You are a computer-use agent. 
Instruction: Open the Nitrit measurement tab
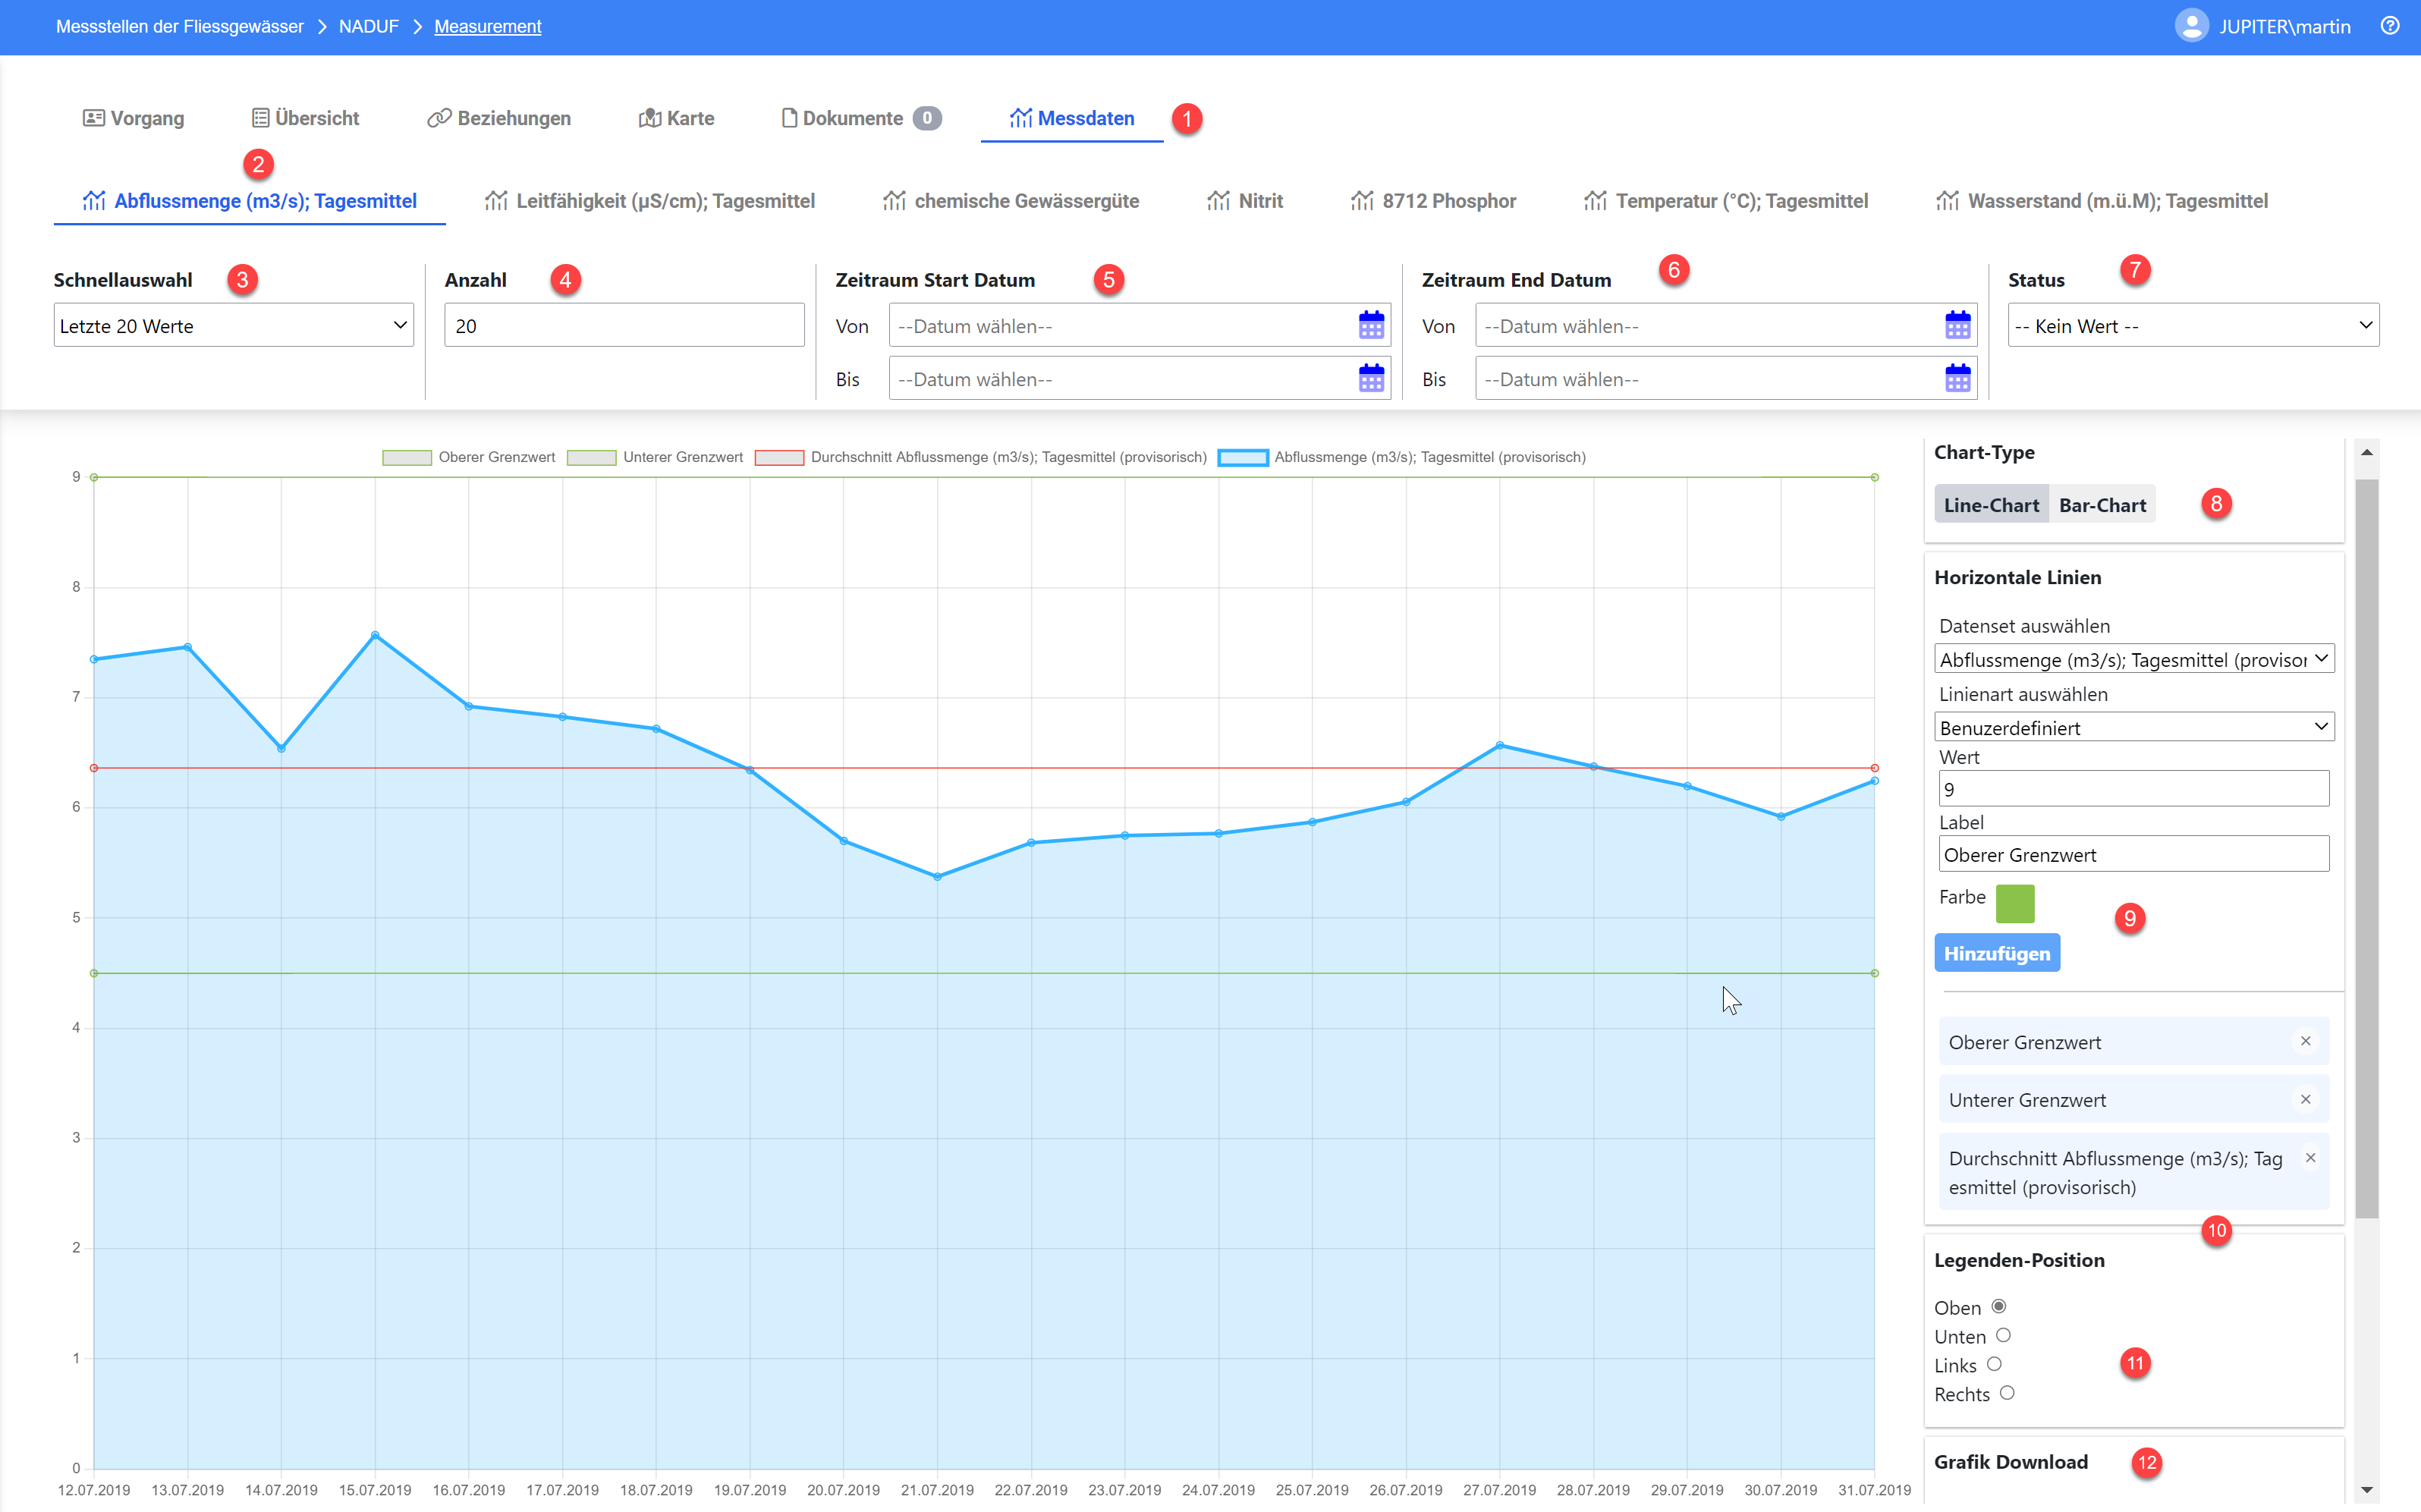[1245, 201]
